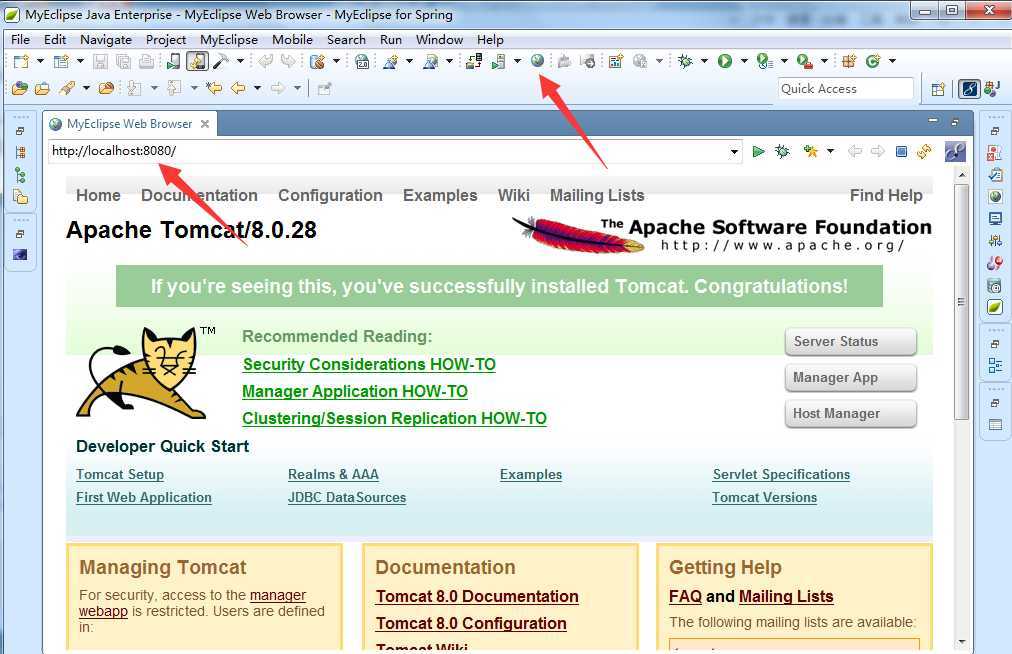1012x654 pixels.
Task: Close the MyEclipse Web Browser tab
Action: click(205, 123)
